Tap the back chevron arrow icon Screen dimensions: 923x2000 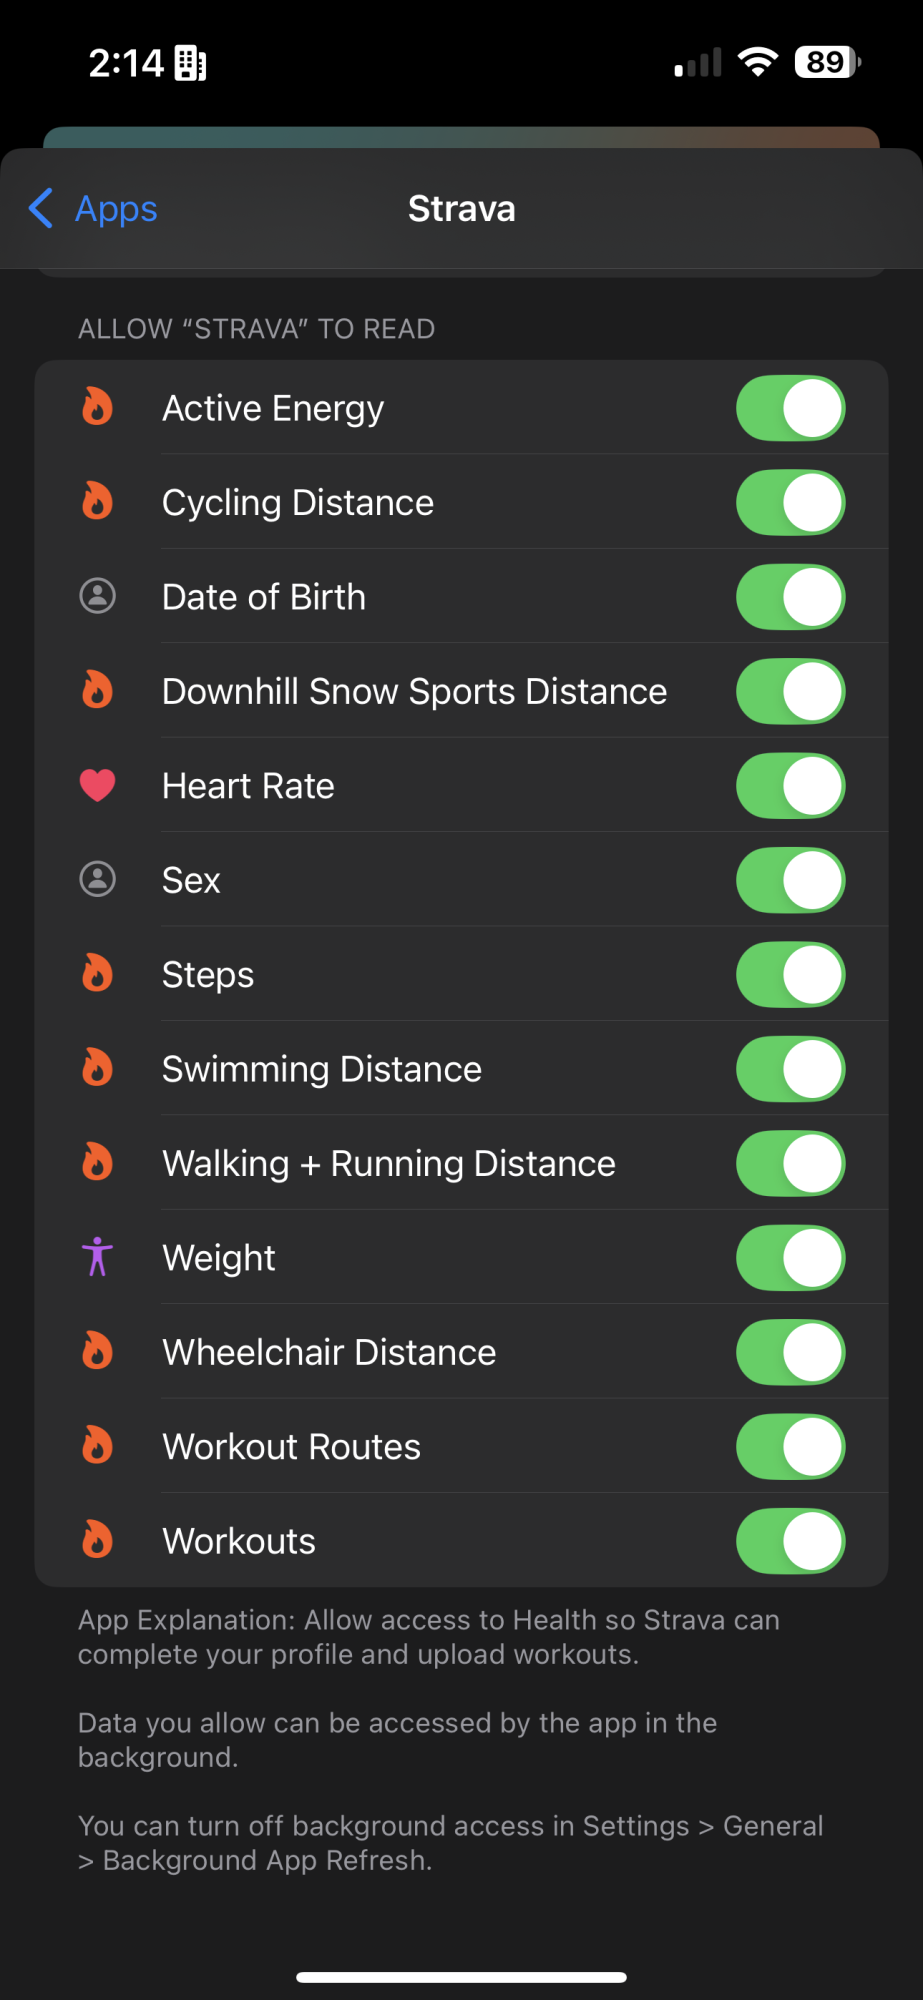[41, 208]
